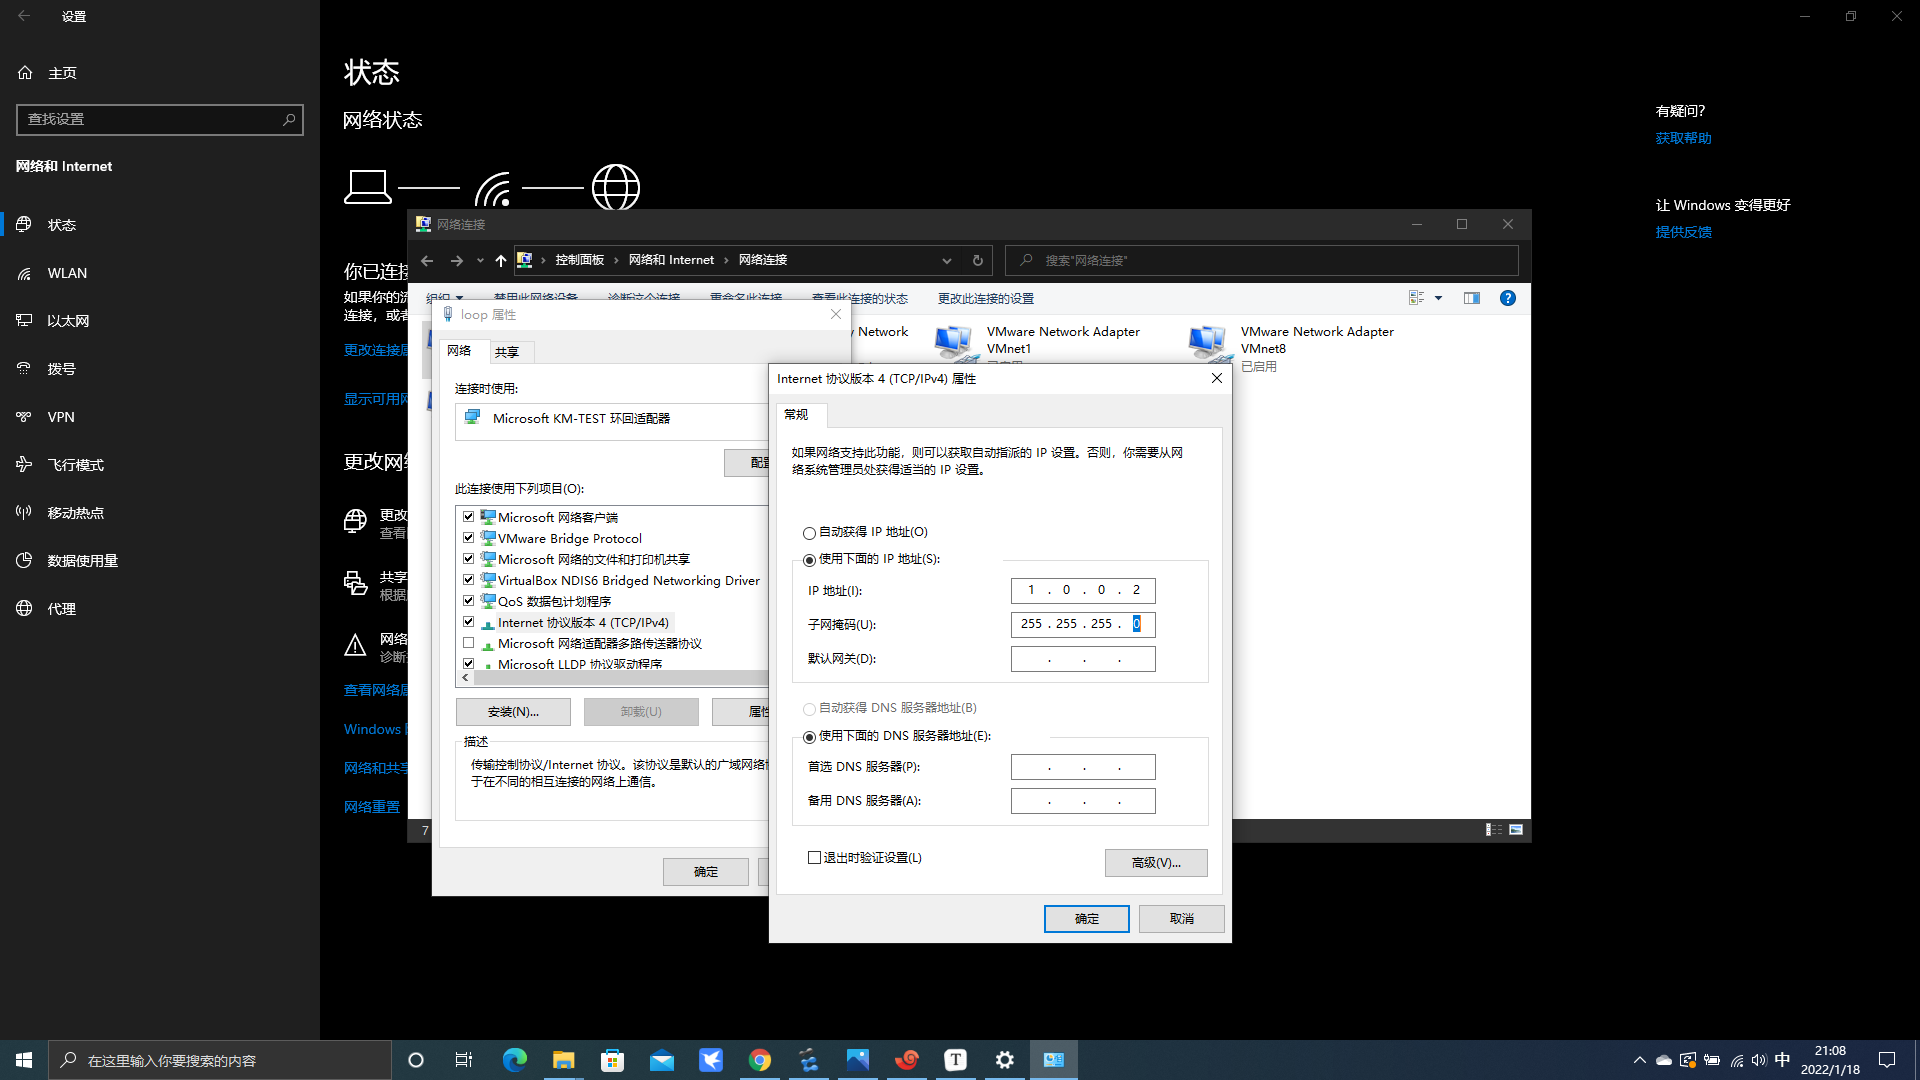The image size is (1920, 1080).
Task: Click 确定 in loop 属性 dialog
Action: pyautogui.click(x=706, y=872)
